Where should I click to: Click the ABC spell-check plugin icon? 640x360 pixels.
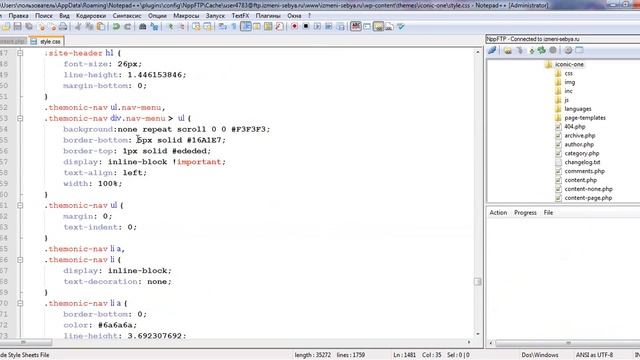356,27
